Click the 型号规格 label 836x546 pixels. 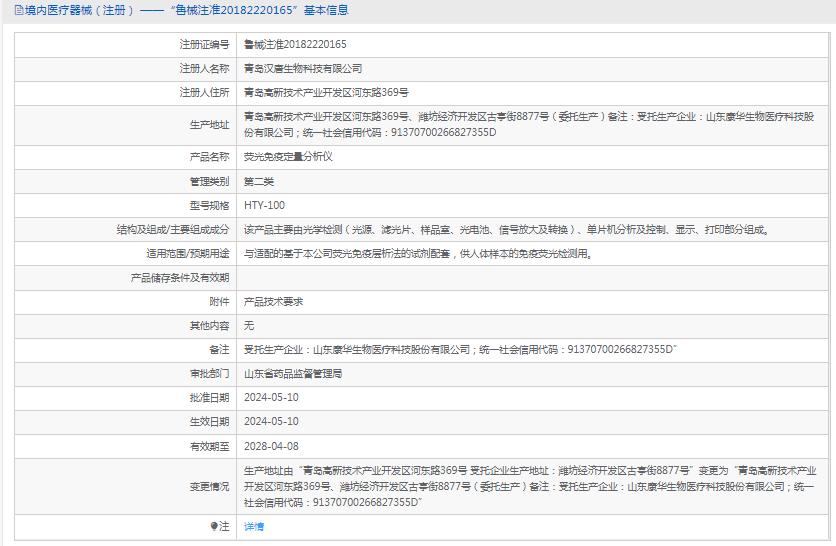coord(210,205)
